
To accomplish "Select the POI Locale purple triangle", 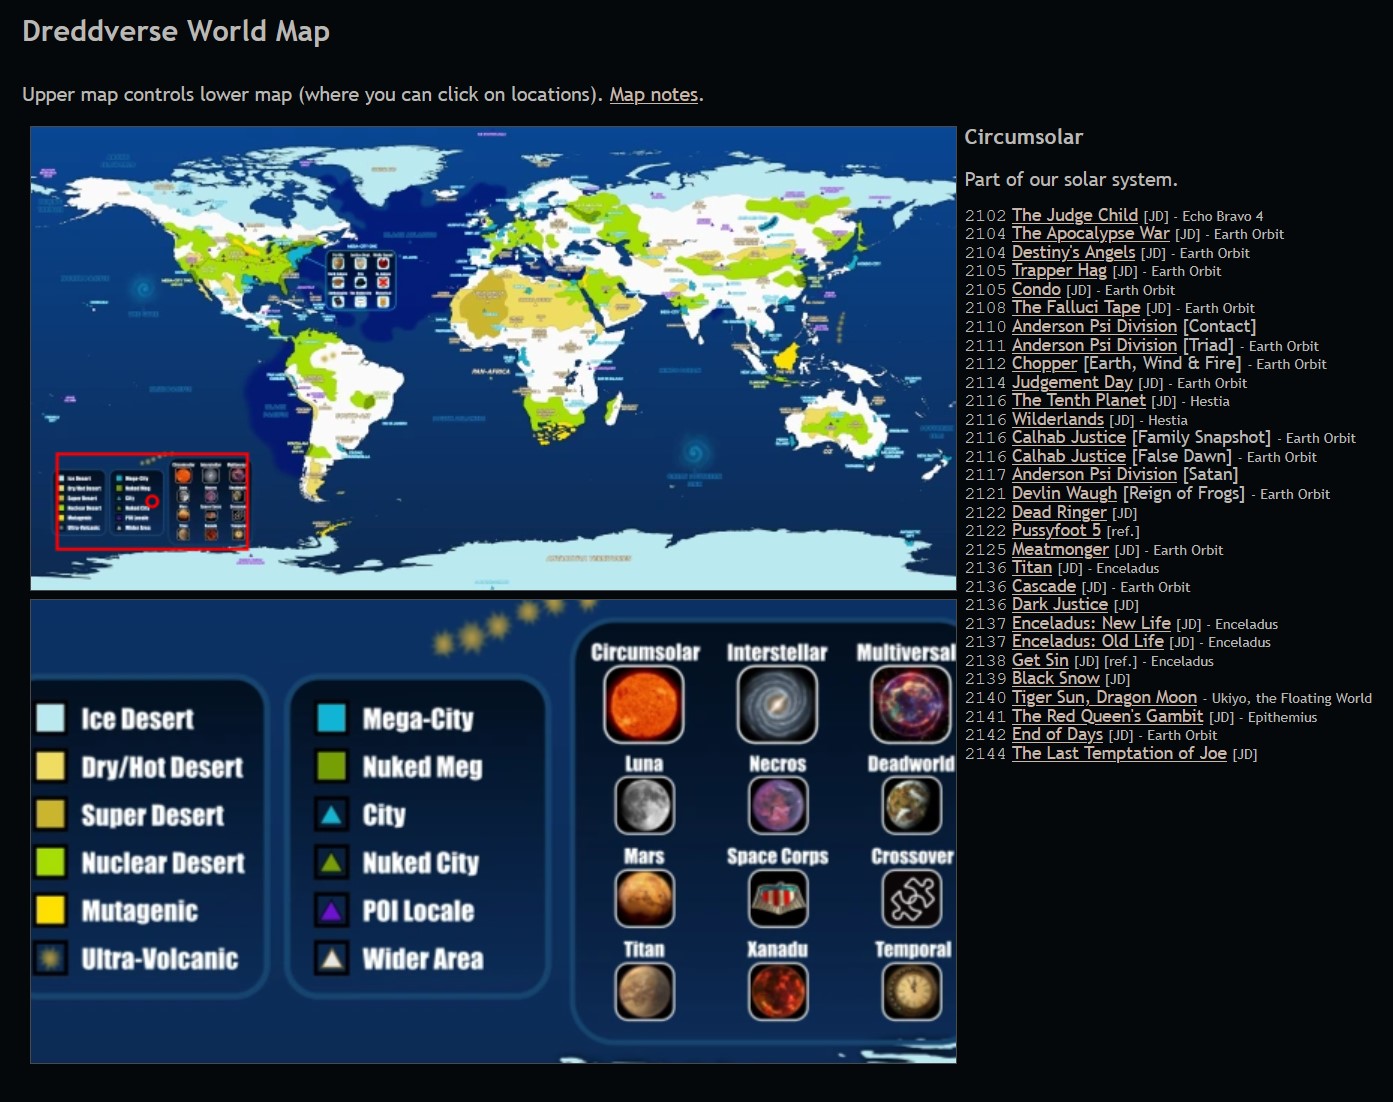I will (331, 911).
